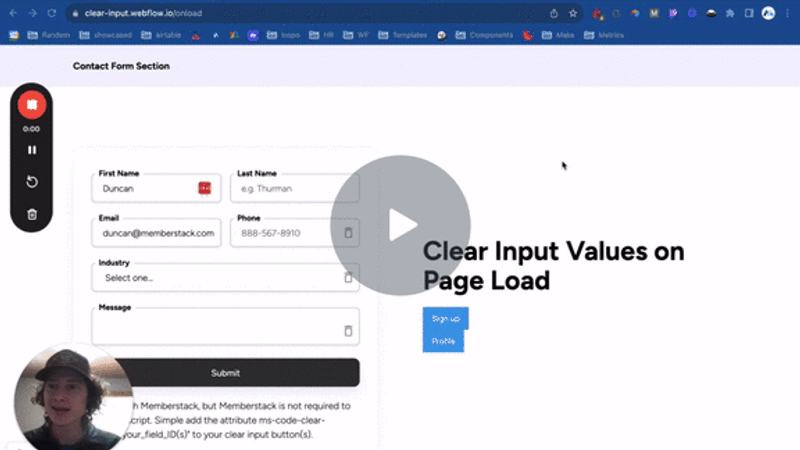Open the Components bookmarks folder
The width and height of the screenshot is (800, 450).
point(484,35)
